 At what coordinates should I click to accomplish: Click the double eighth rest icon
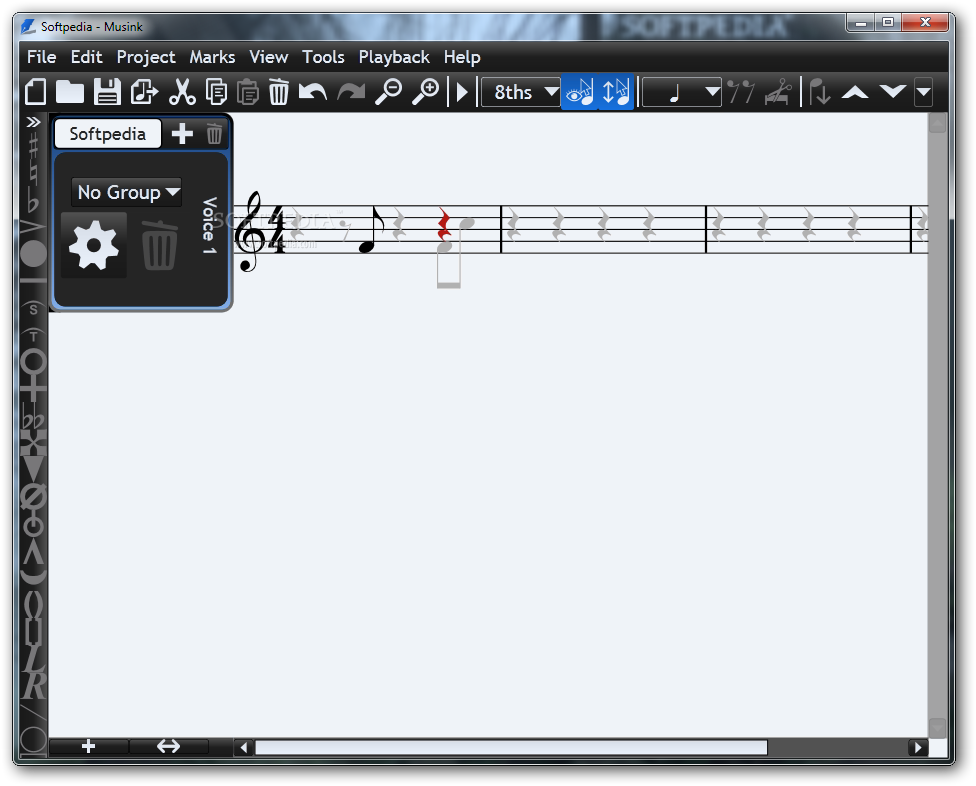(x=741, y=92)
